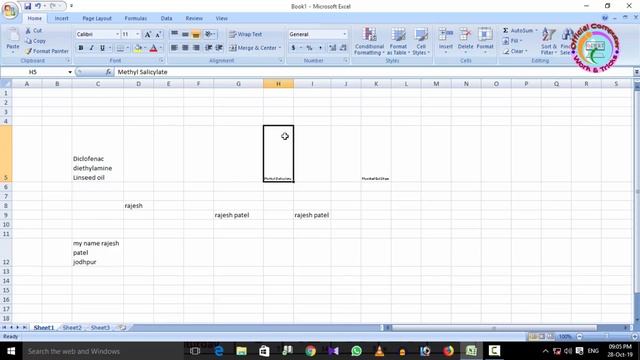The height and width of the screenshot is (360, 640).
Task: Toggle Wrap Text
Action: pyautogui.click(x=246, y=34)
